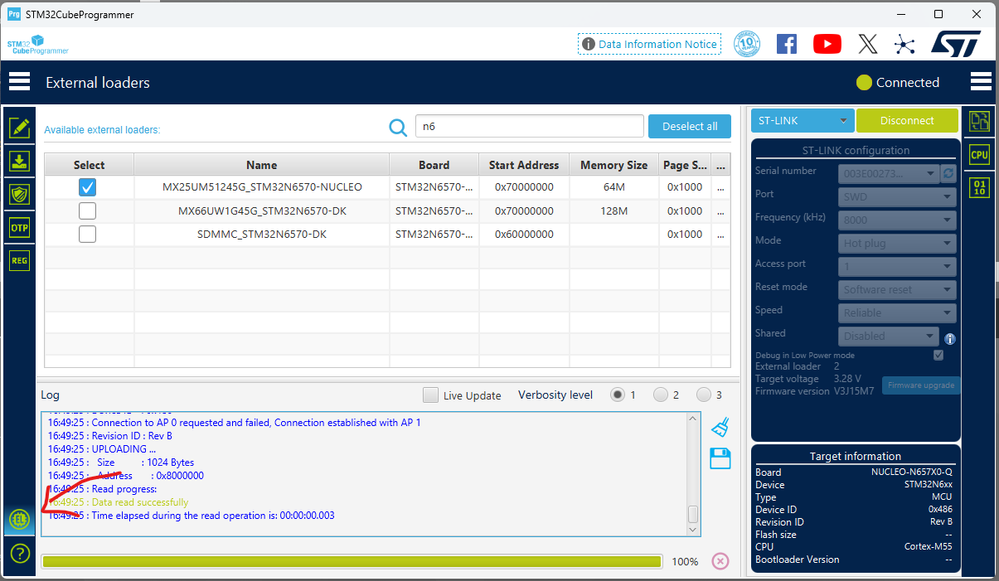Click the log scrollbar down arrow
The image size is (999, 581).
click(693, 529)
